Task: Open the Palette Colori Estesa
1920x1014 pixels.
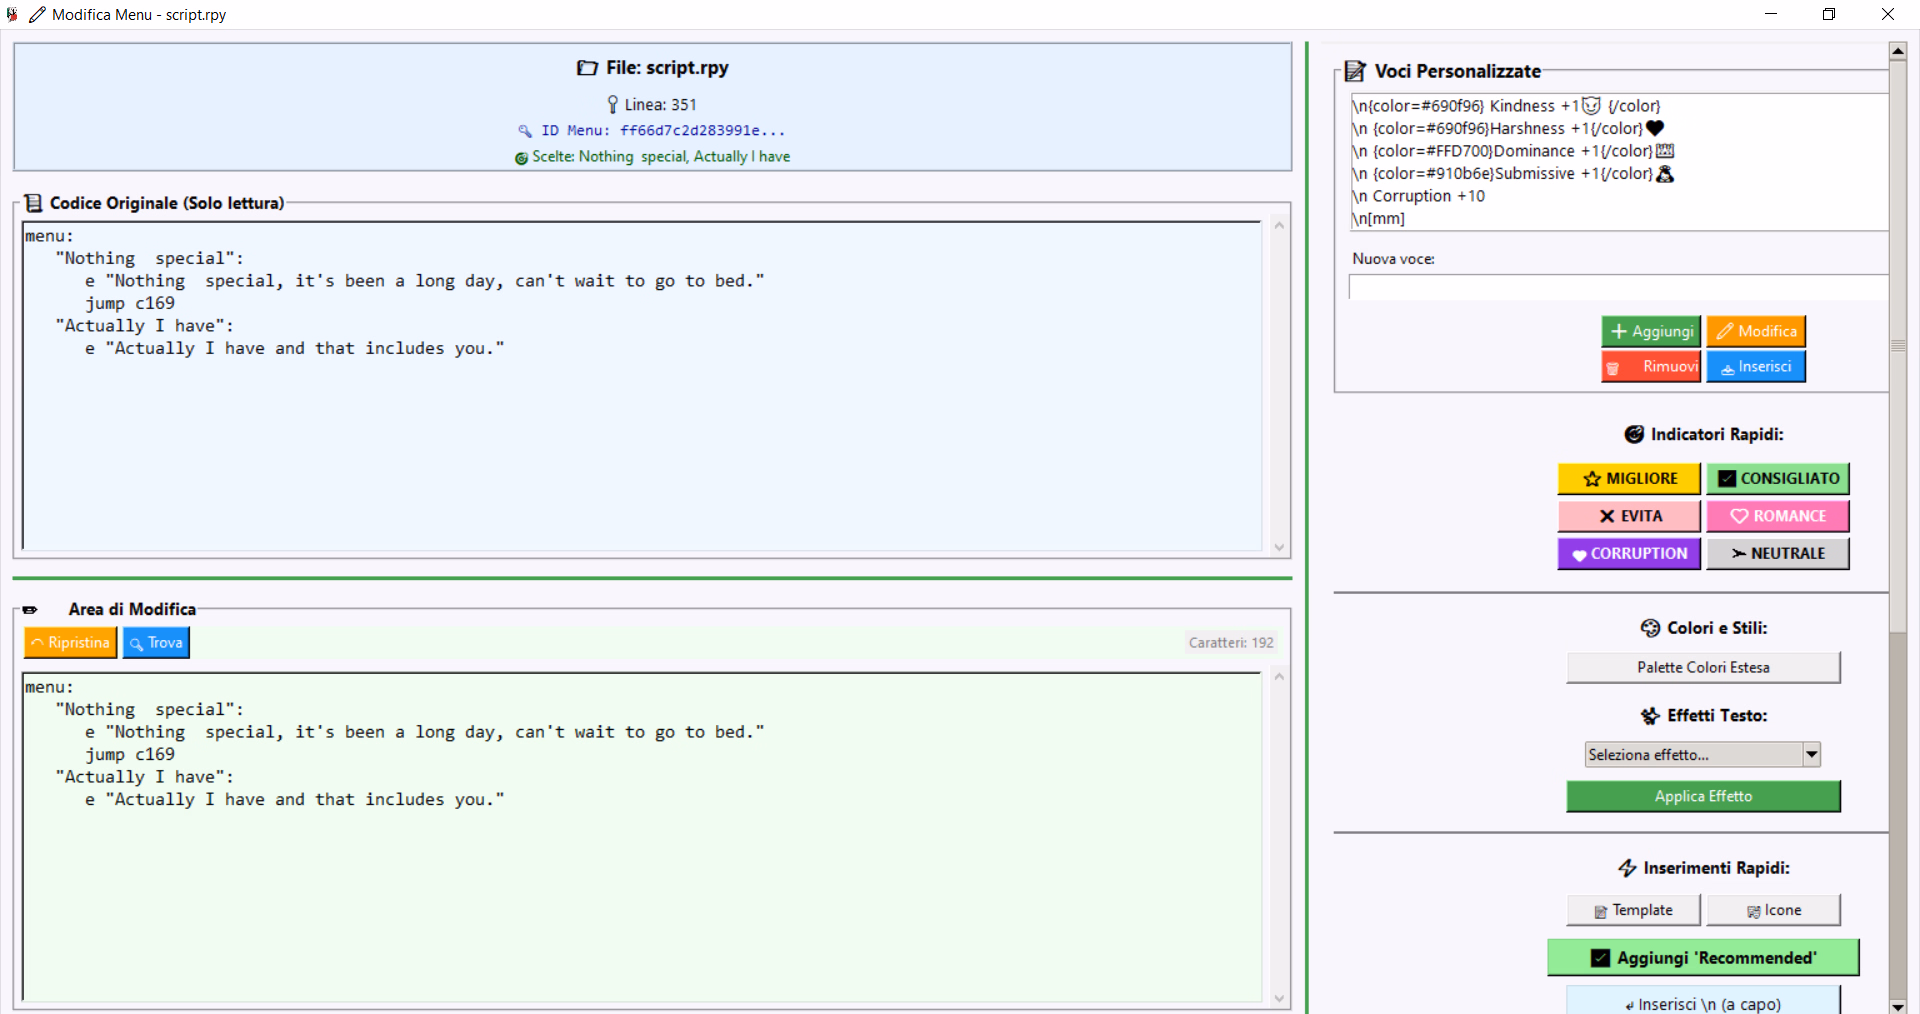Action: click(1703, 667)
